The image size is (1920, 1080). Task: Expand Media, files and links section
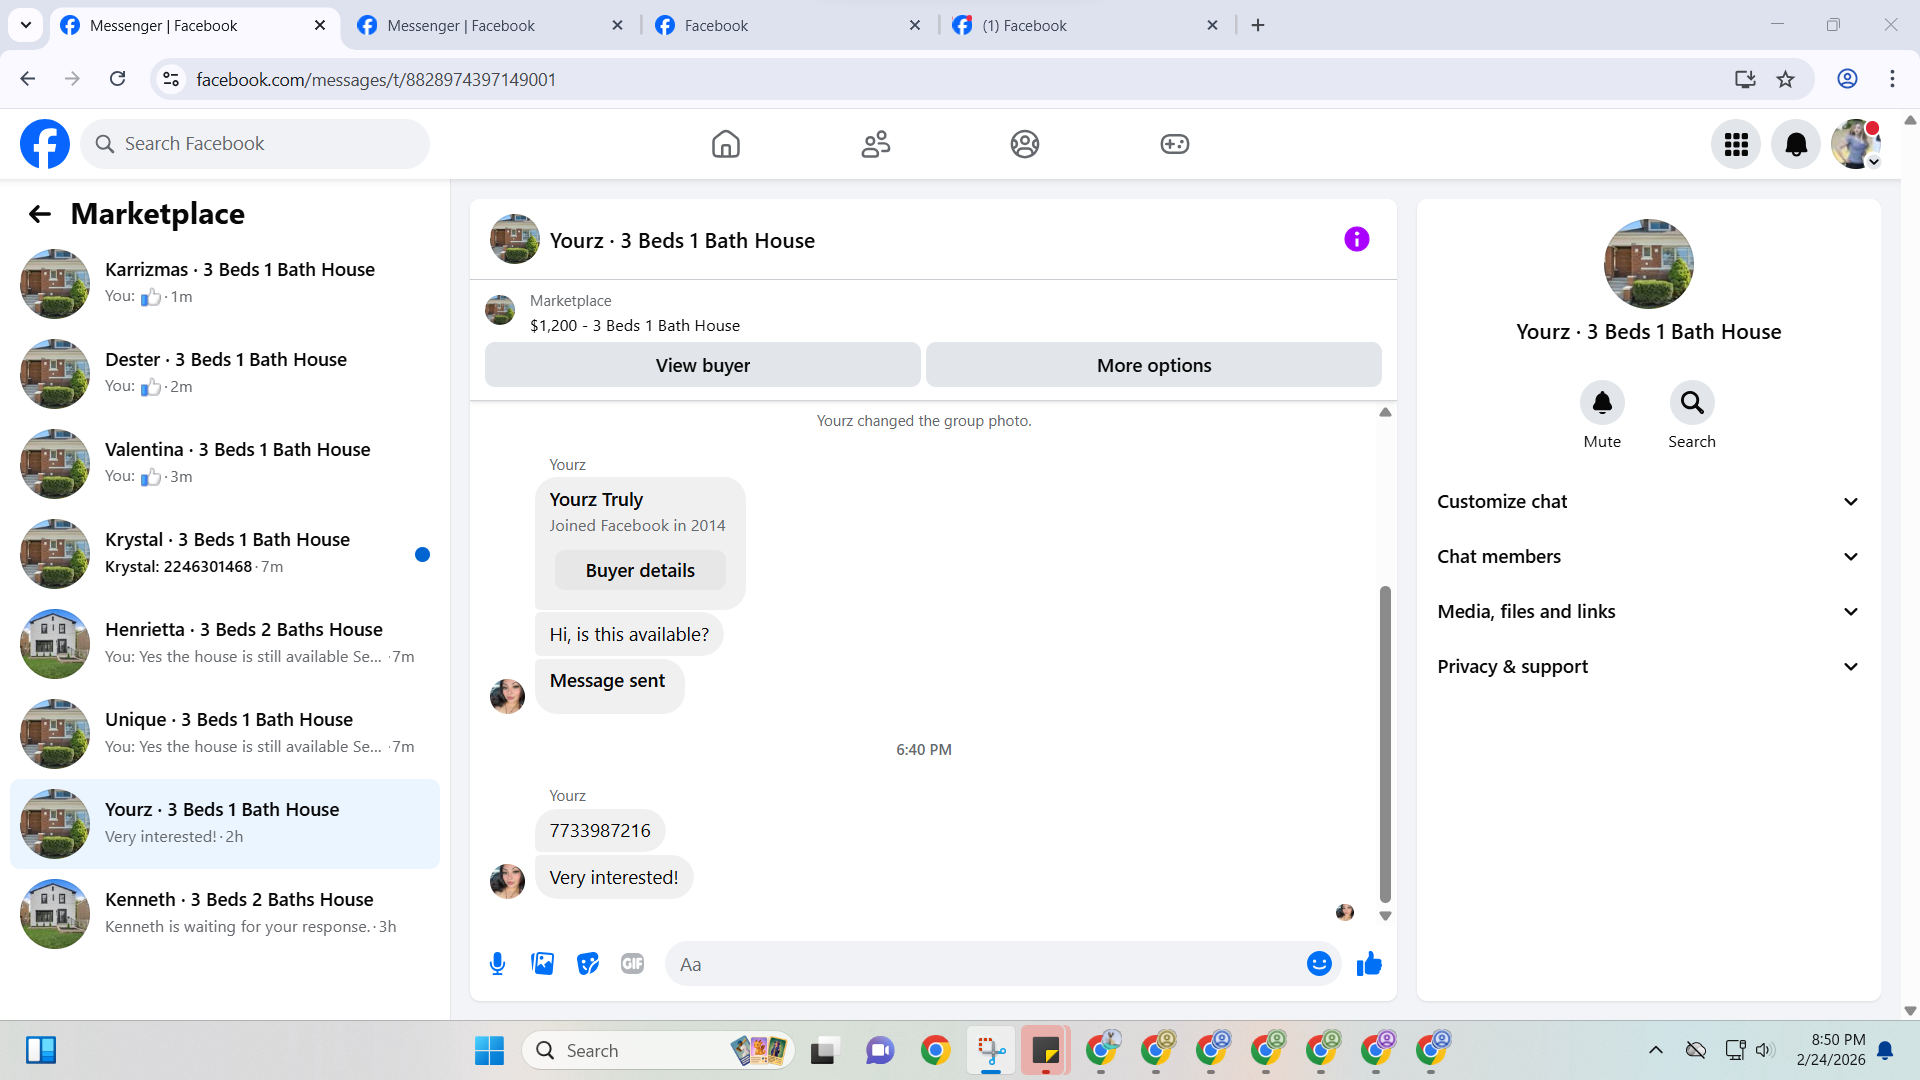(x=1648, y=612)
